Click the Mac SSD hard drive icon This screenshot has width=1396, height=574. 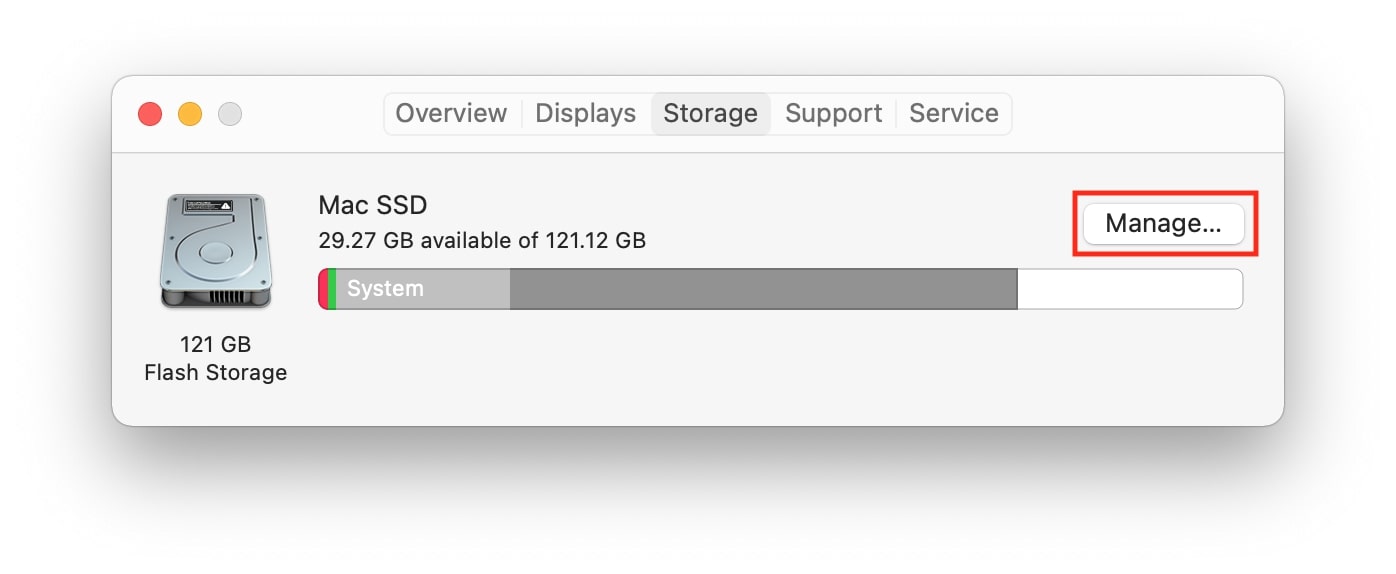coord(215,251)
